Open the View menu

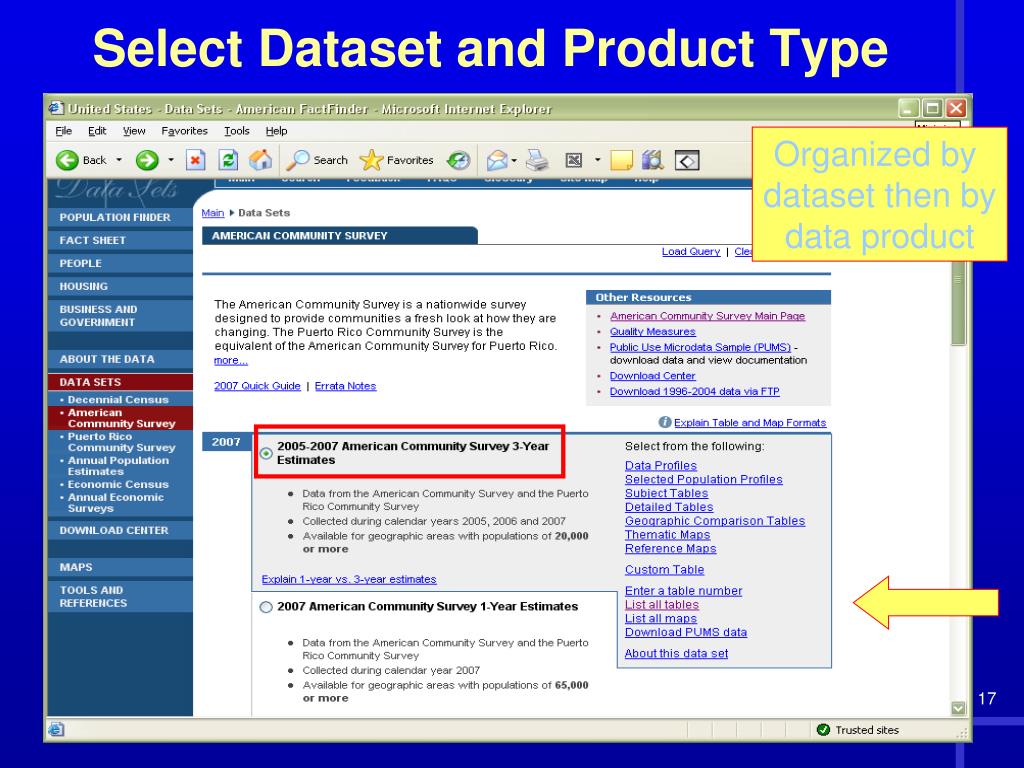(x=134, y=131)
